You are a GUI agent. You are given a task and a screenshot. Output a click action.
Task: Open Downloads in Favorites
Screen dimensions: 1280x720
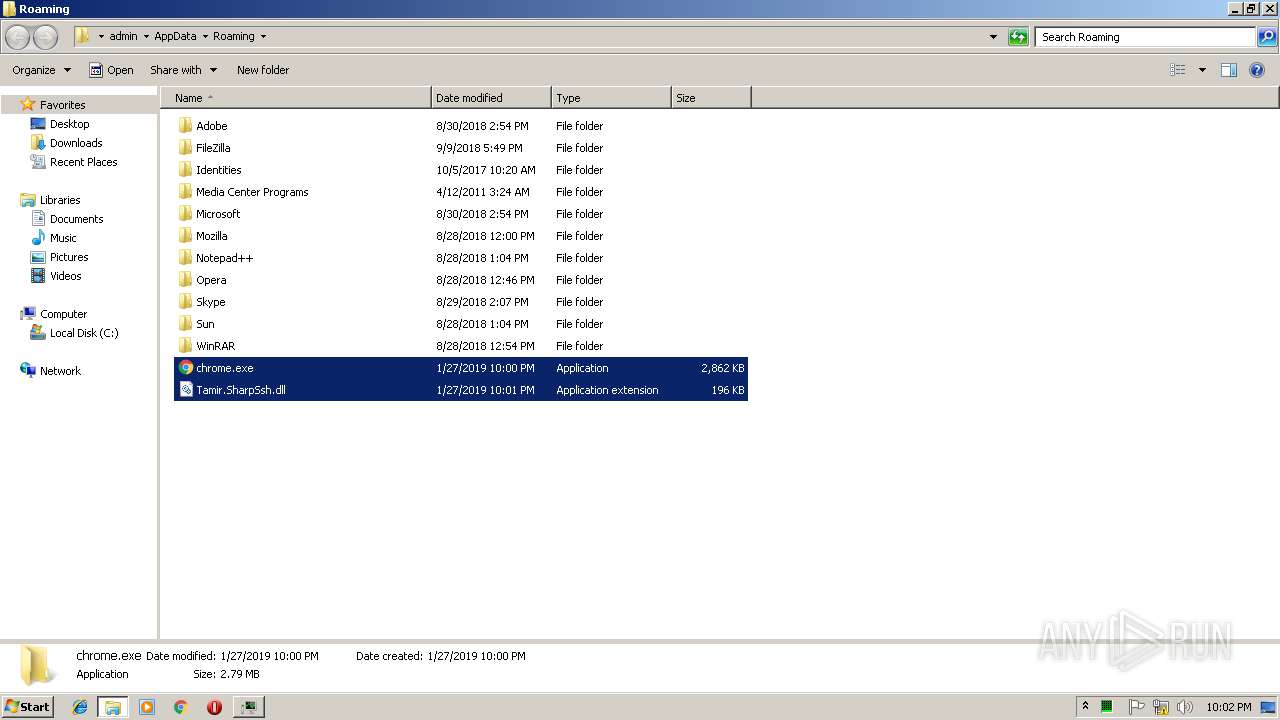point(76,143)
